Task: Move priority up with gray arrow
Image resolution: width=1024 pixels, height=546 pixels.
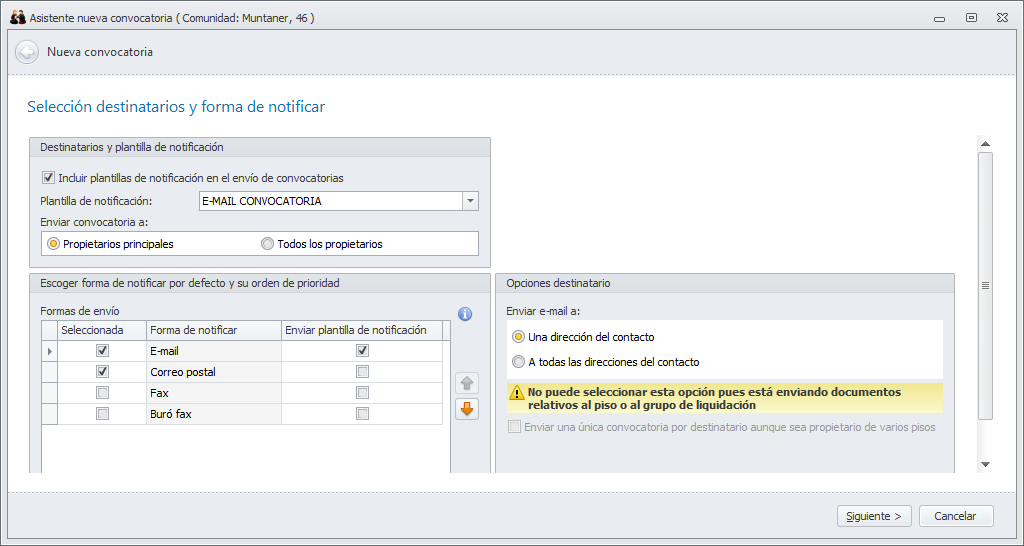Action: (x=467, y=383)
